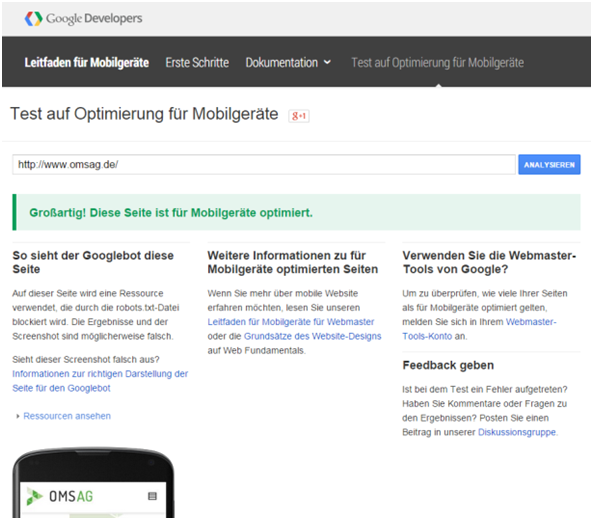
Task: Click the page title 'Test auf Optimierung für Mobilgeräte'
Action: (144, 114)
